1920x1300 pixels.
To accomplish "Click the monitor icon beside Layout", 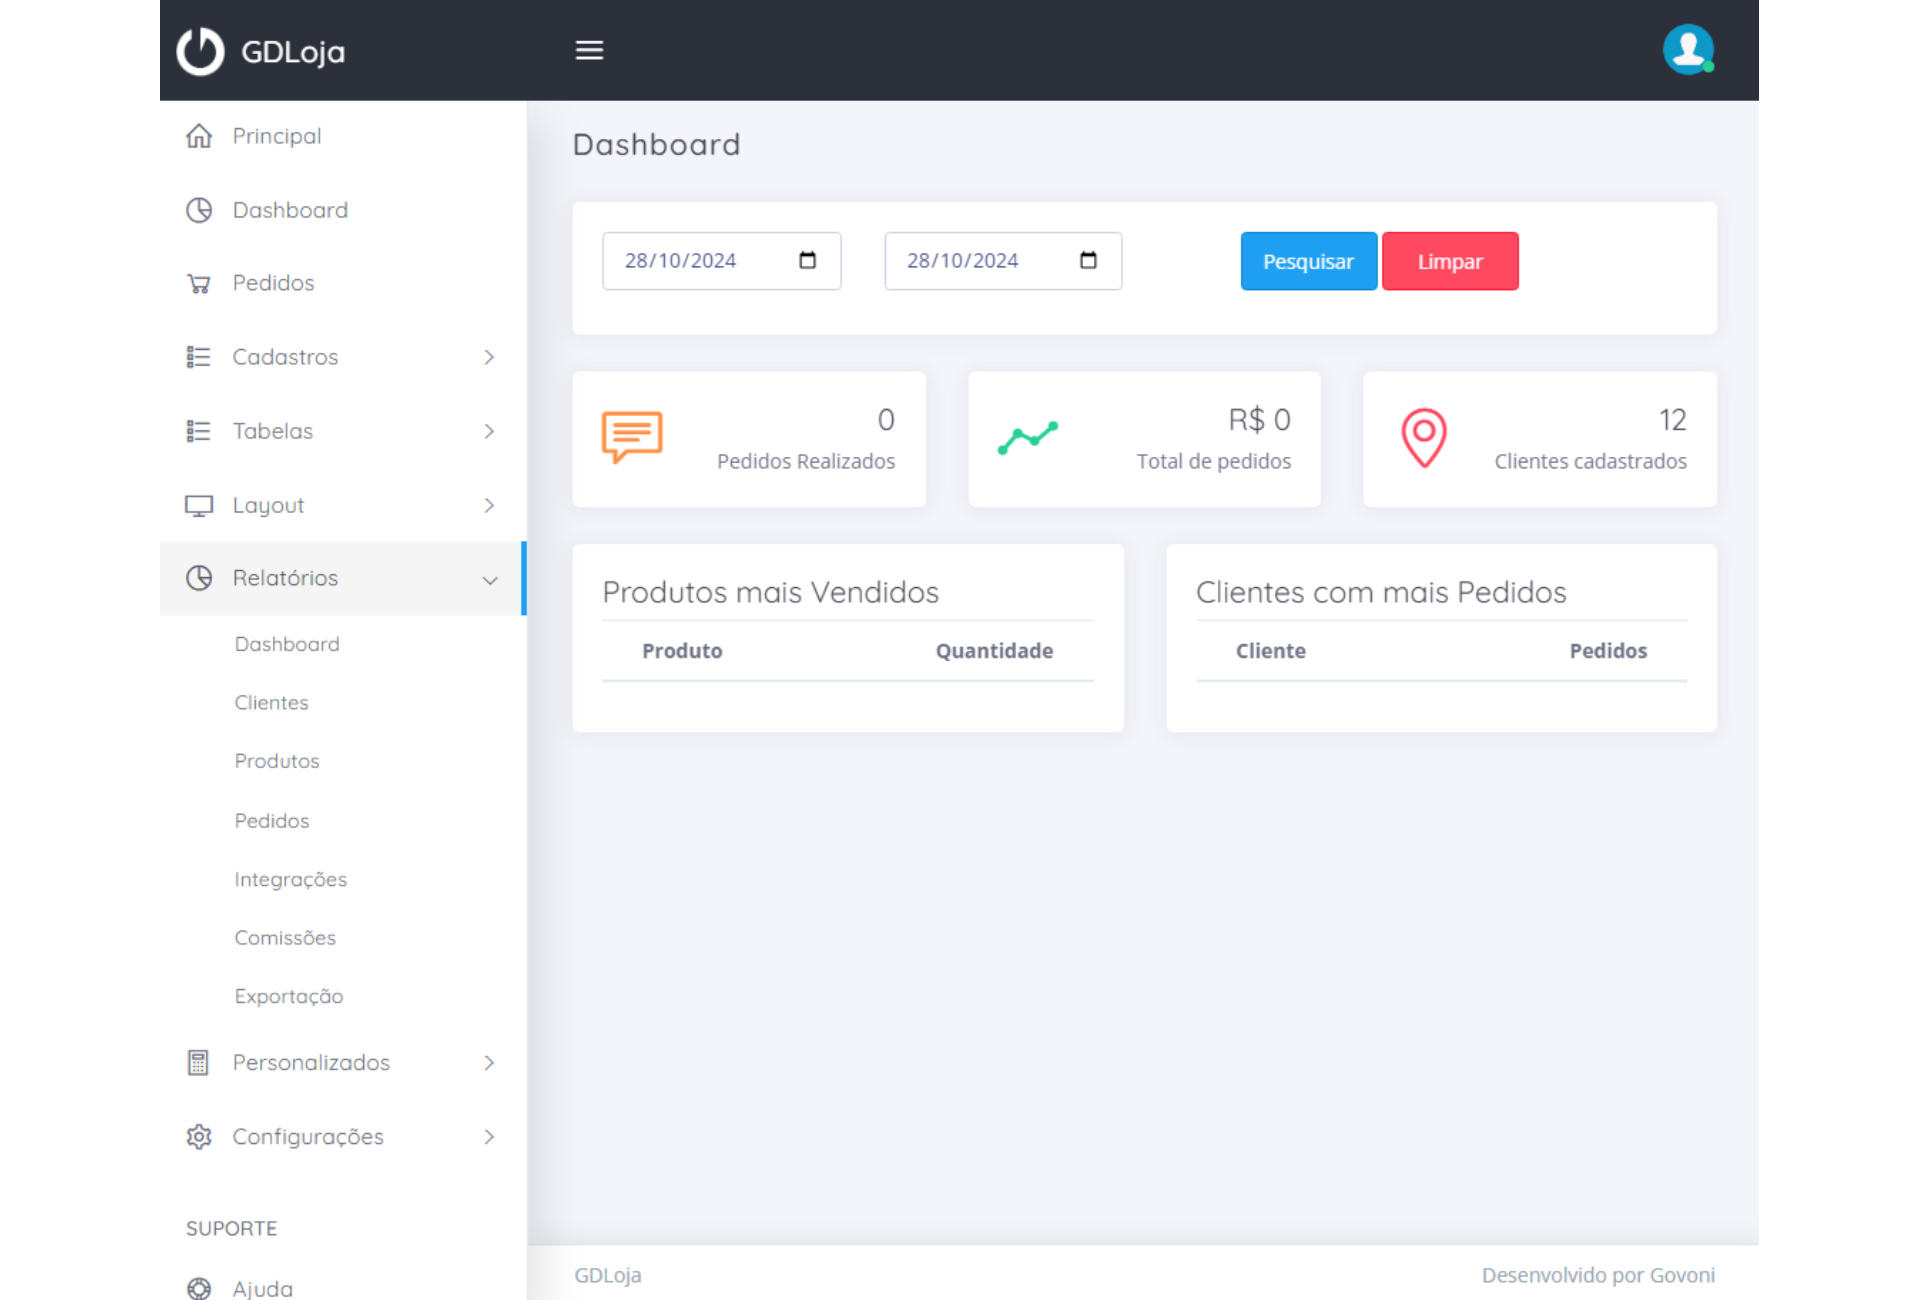I will (199, 506).
